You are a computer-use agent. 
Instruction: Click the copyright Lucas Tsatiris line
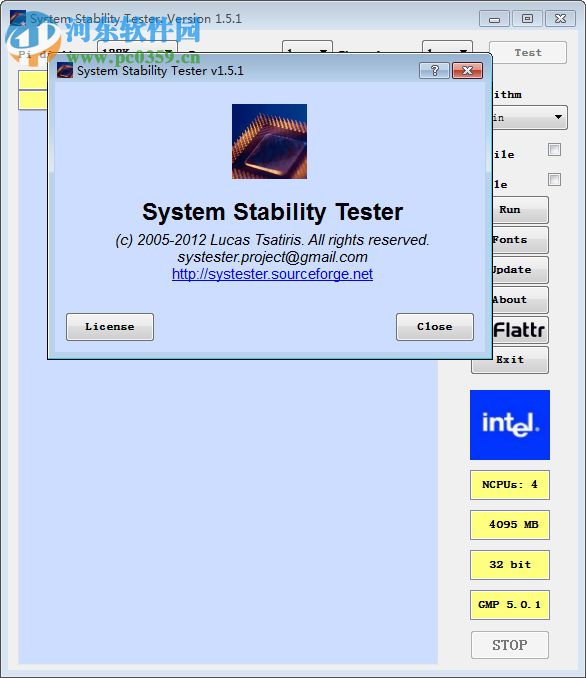[272, 240]
